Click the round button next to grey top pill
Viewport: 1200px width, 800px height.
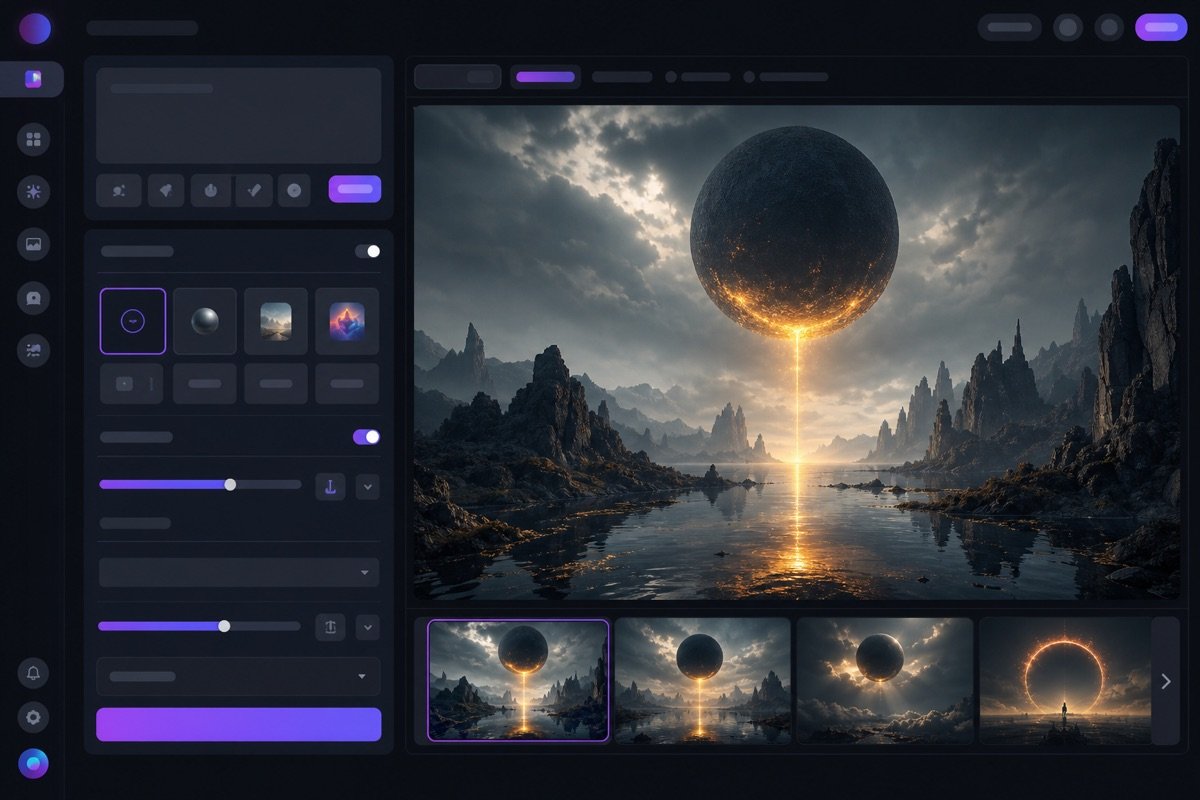(1068, 27)
